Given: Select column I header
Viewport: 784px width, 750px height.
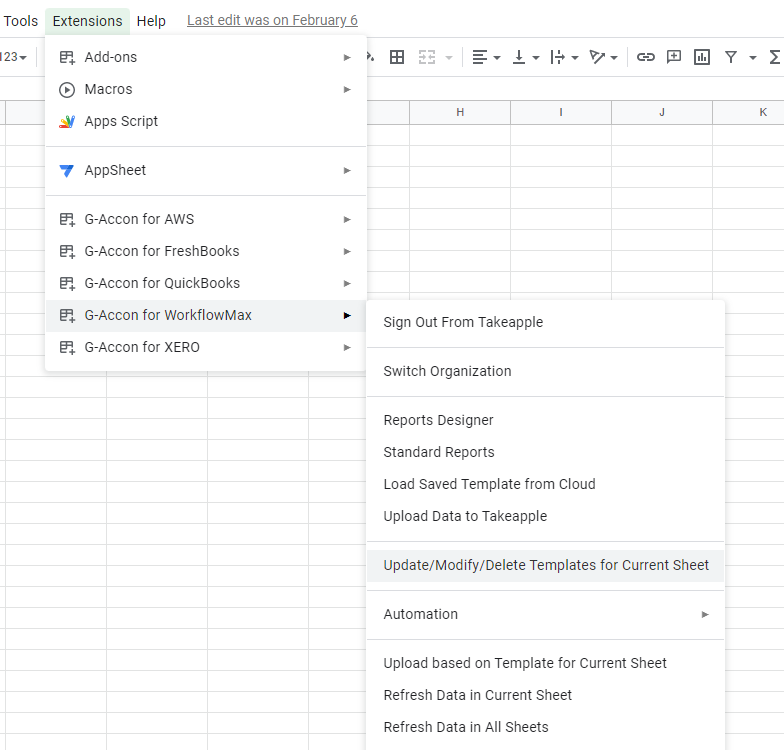Looking at the screenshot, I should 561,112.
